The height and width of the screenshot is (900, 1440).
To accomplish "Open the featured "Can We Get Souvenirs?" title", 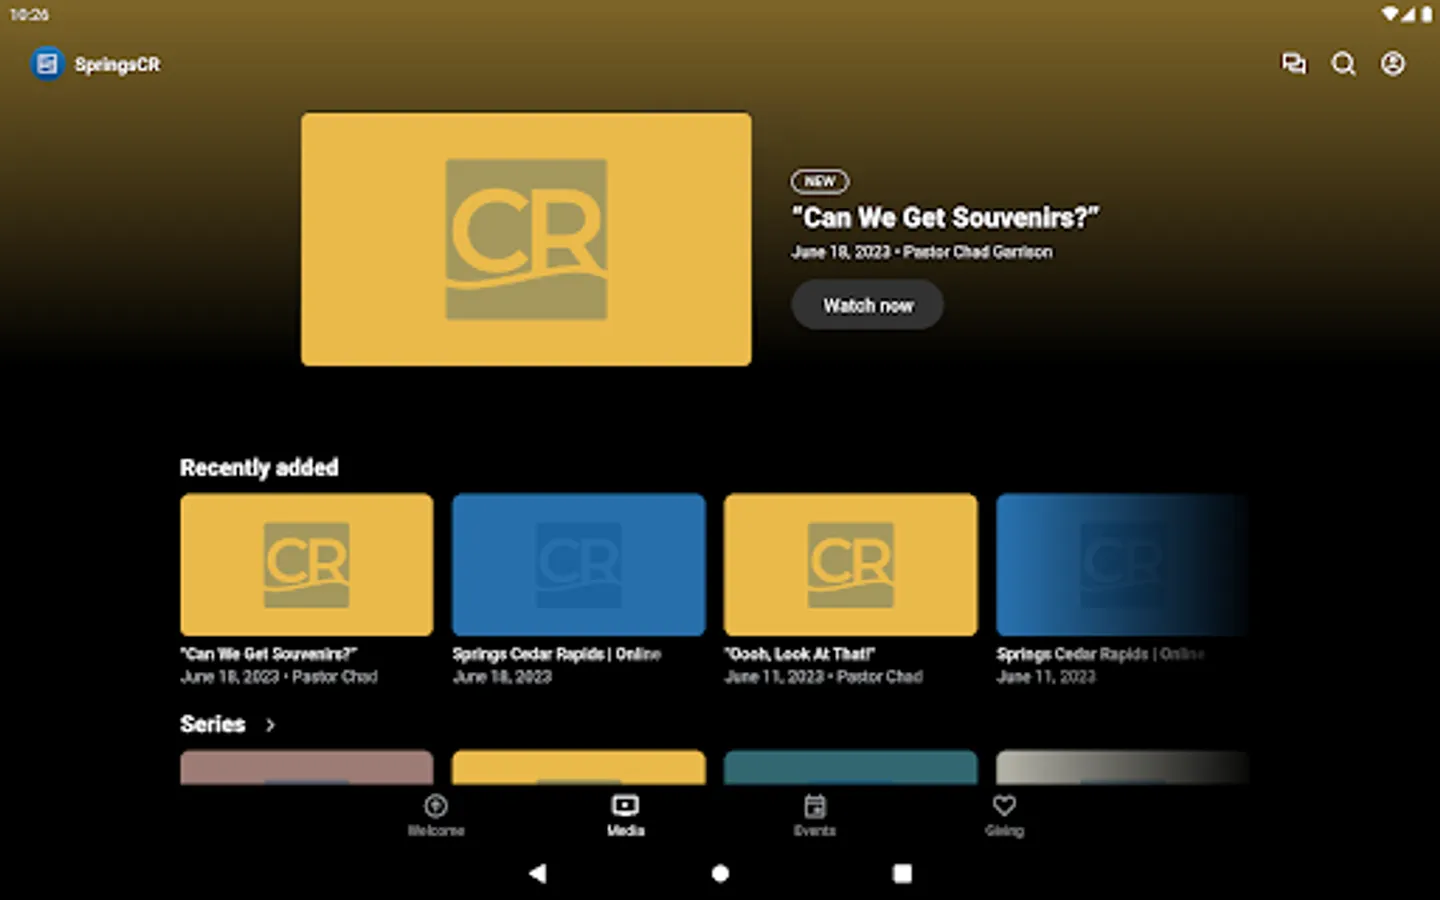I will pyautogui.click(x=945, y=217).
